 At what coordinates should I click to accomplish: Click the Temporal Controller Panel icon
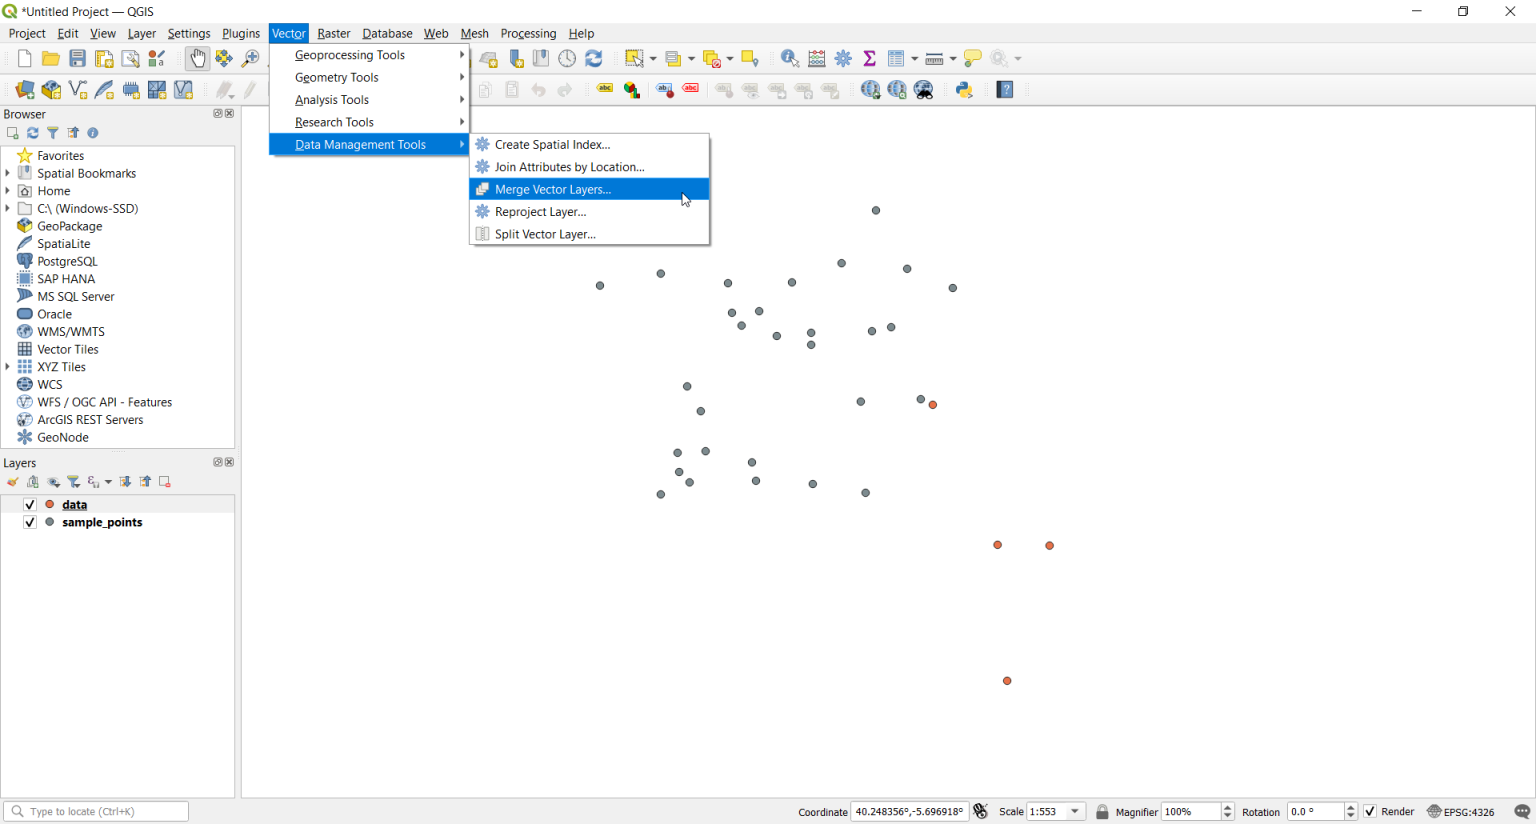pyautogui.click(x=567, y=58)
